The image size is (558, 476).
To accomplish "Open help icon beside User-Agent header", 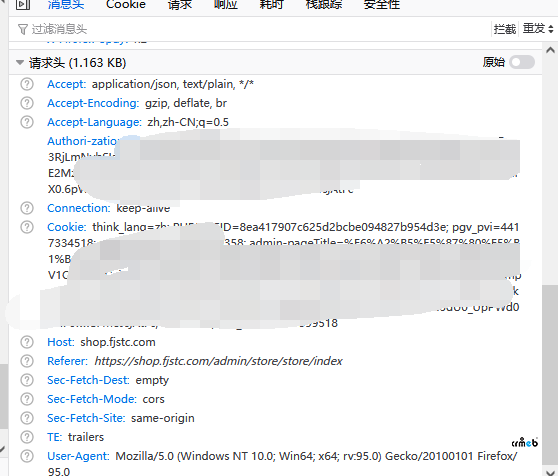I will pos(27,456).
